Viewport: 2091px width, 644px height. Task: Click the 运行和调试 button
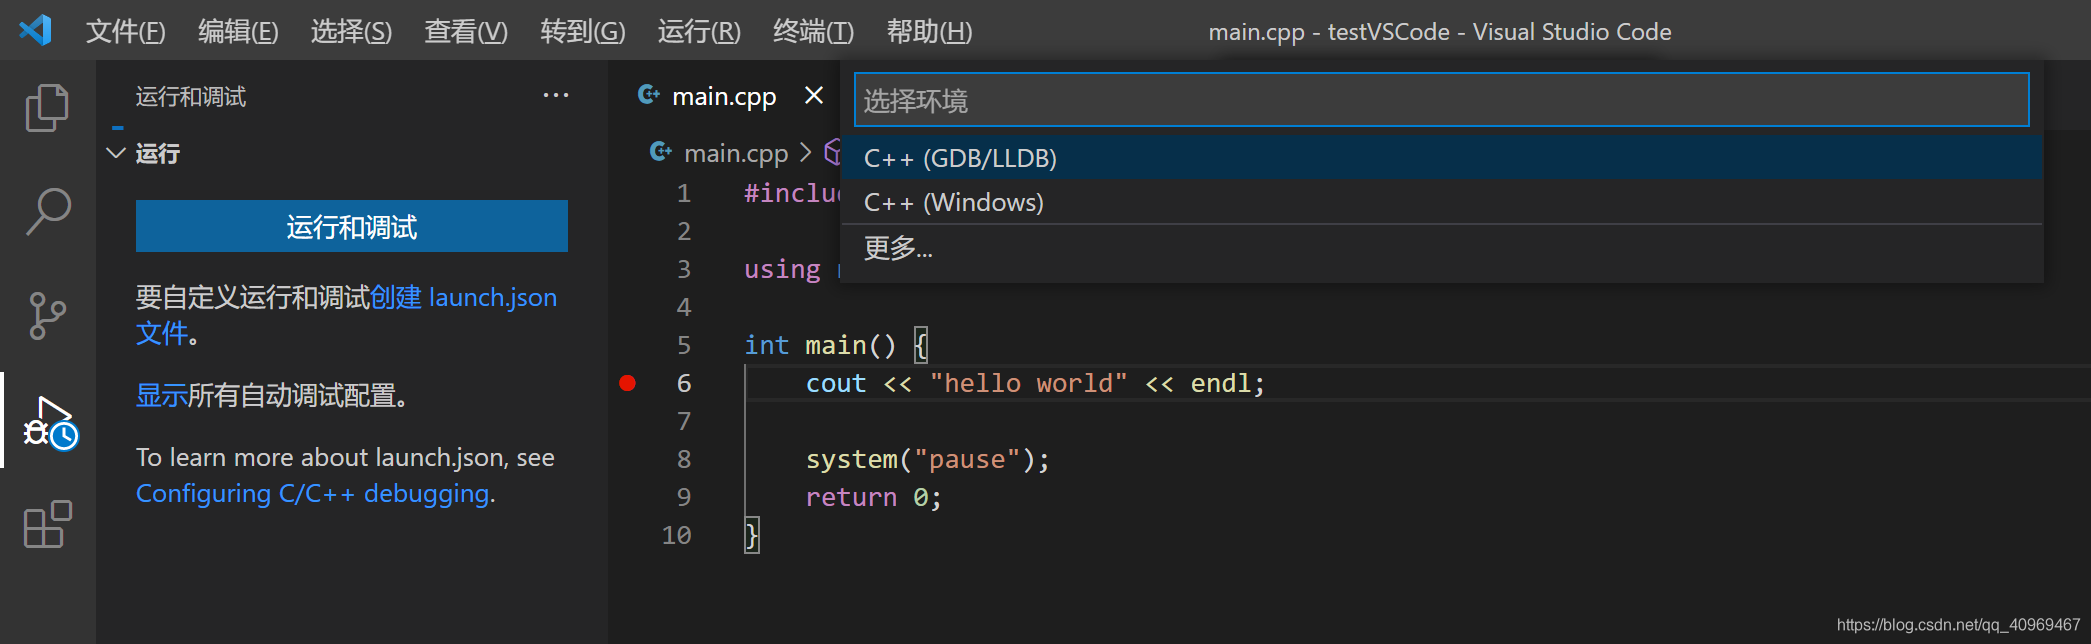[x=352, y=226]
